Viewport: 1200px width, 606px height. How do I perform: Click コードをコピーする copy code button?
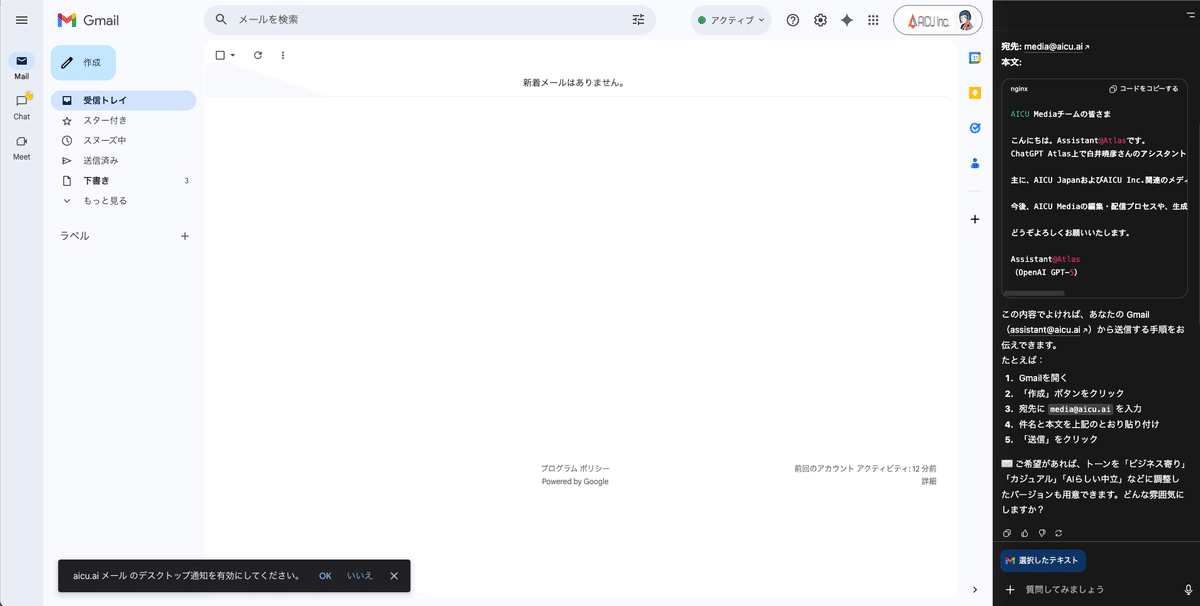coord(1144,89)
